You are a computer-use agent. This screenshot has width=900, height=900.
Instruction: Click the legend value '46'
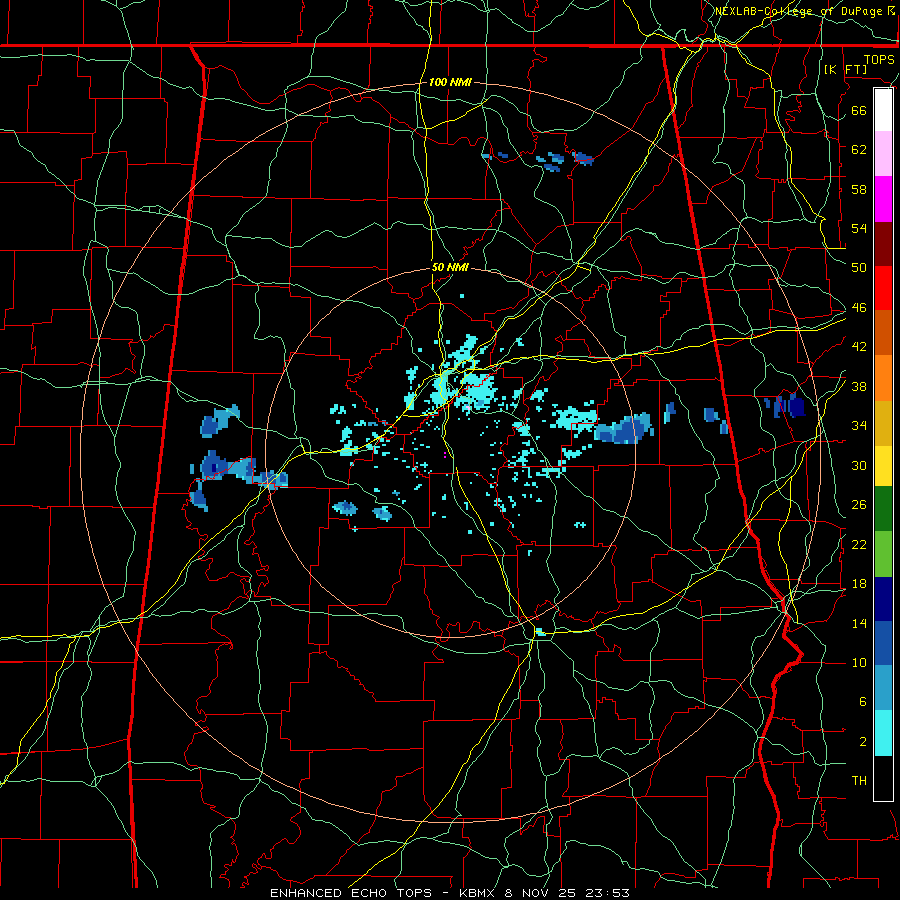[859, 308]
